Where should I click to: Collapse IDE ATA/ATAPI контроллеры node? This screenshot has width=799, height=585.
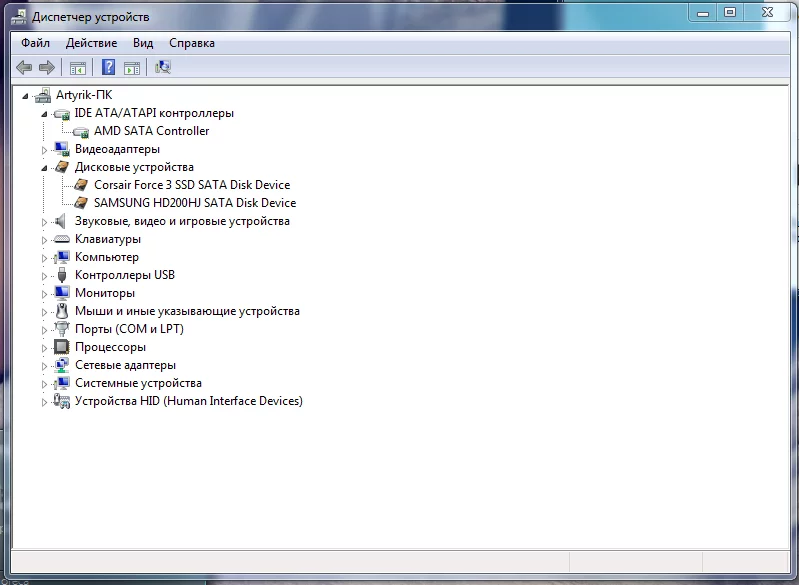[x=44, y=114]
